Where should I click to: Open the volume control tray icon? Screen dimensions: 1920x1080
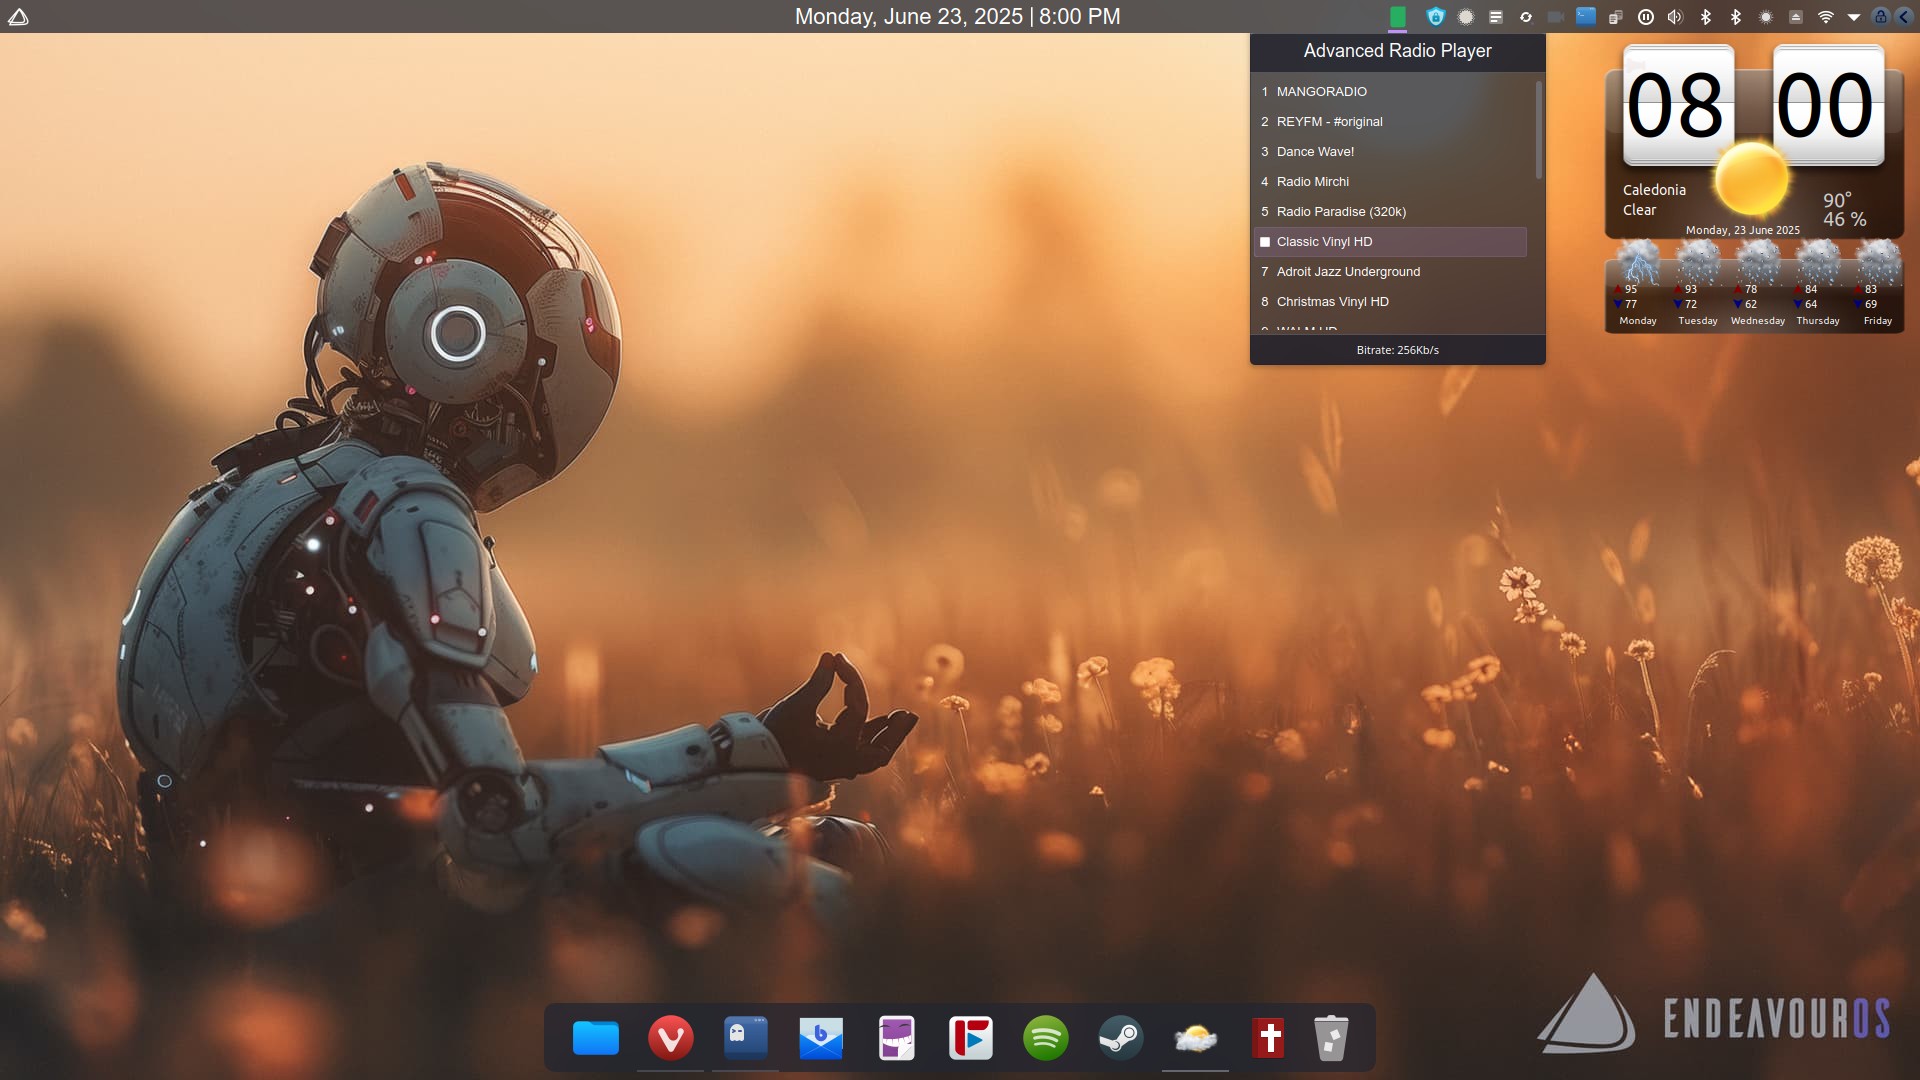[x=1675, y=17]
